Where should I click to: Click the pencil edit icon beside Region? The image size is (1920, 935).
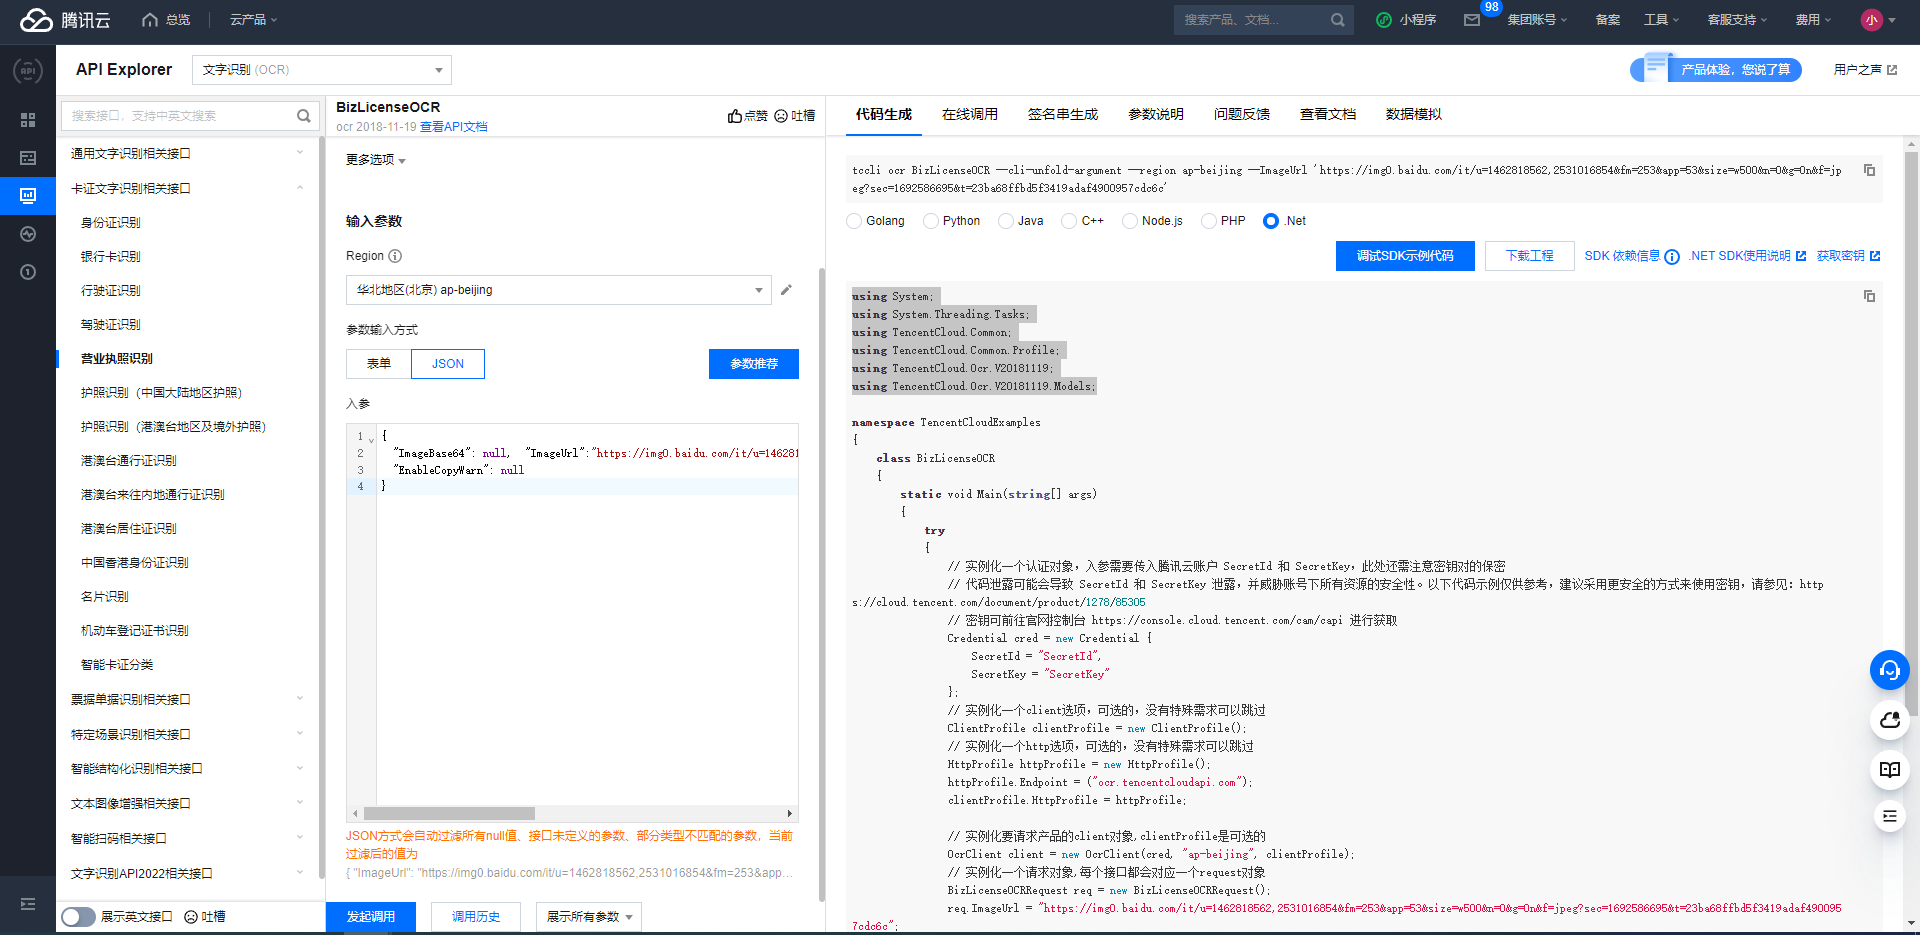tap(786, 290)
